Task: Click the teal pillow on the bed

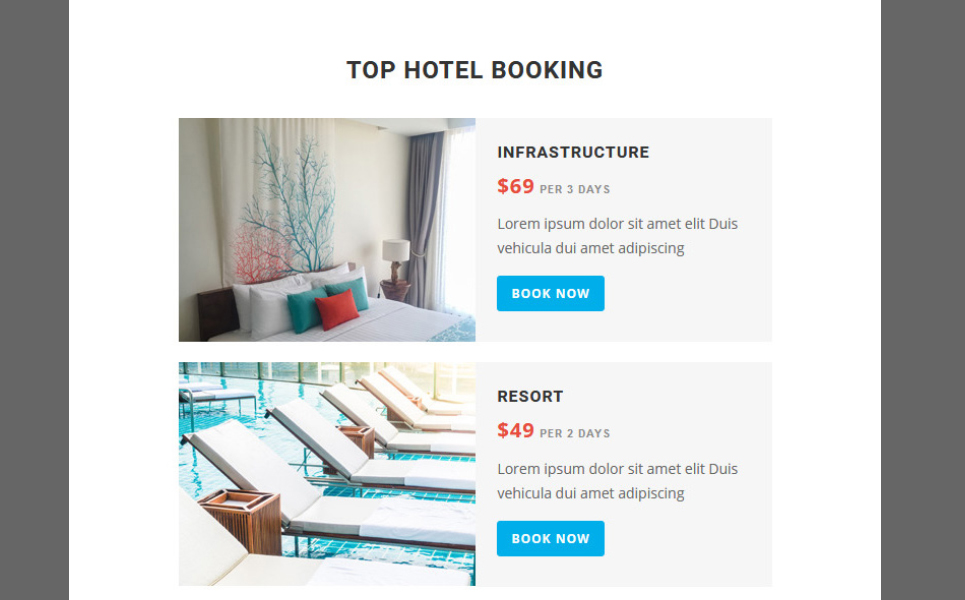Action: [306, 310]
